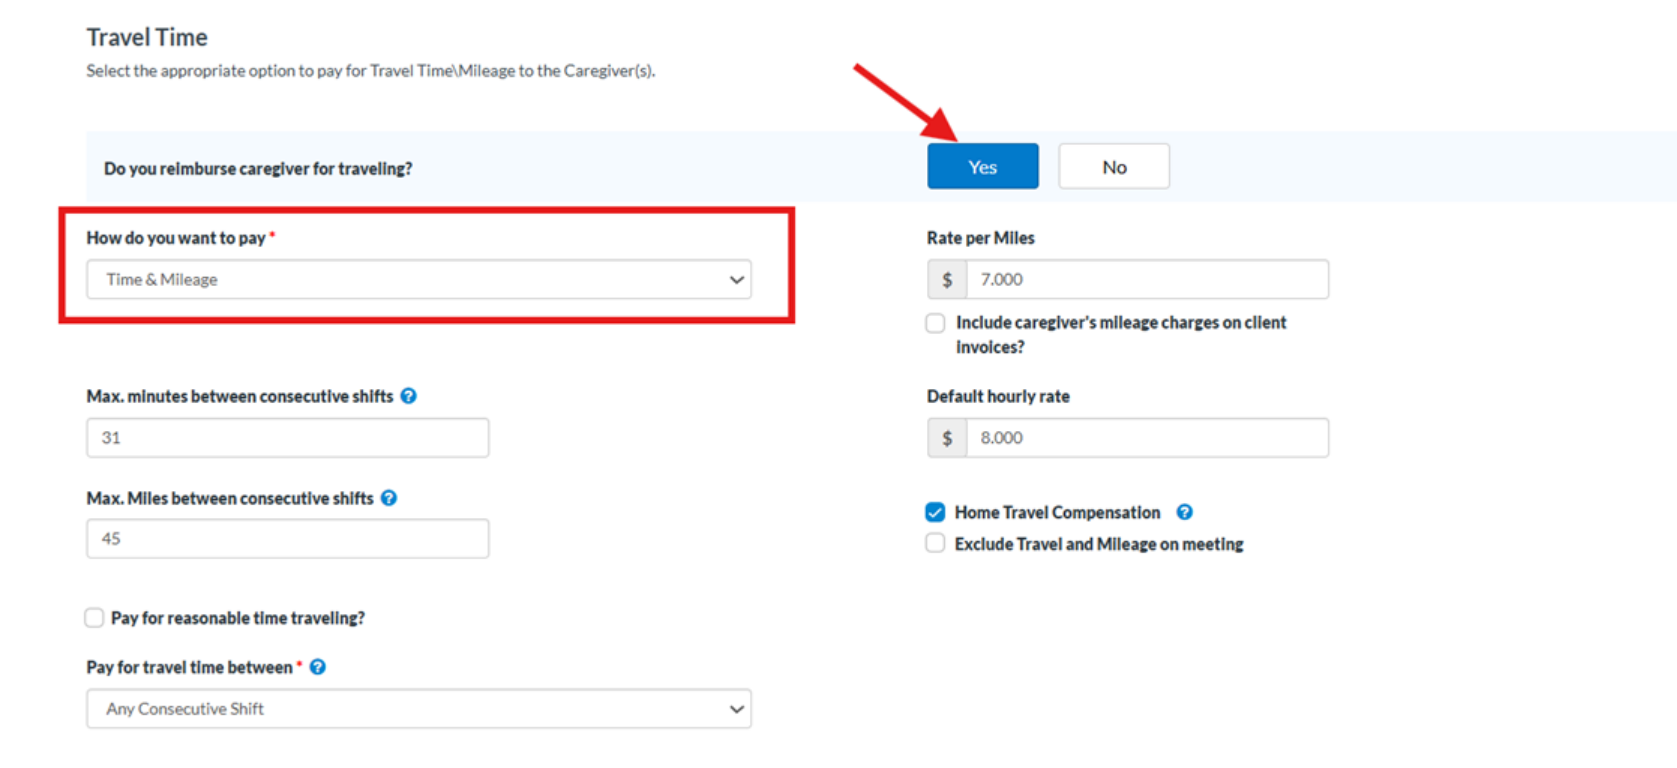The width and height of the screenshot is (1677, 768).
Task: Click the Rate per Miles value field
Action: (x=1146, y=279)
